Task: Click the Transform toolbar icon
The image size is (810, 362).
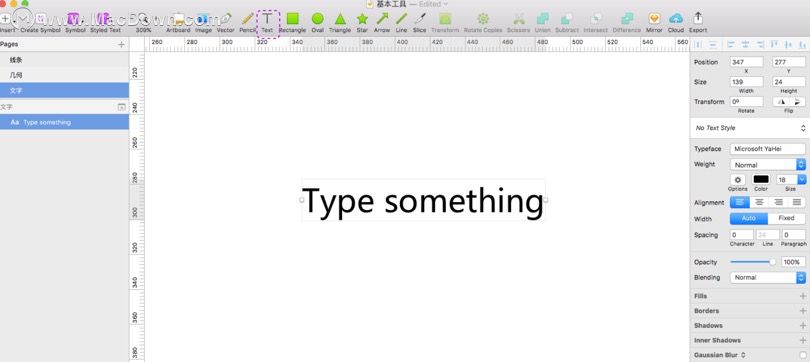Action: (x=445, y=23)
